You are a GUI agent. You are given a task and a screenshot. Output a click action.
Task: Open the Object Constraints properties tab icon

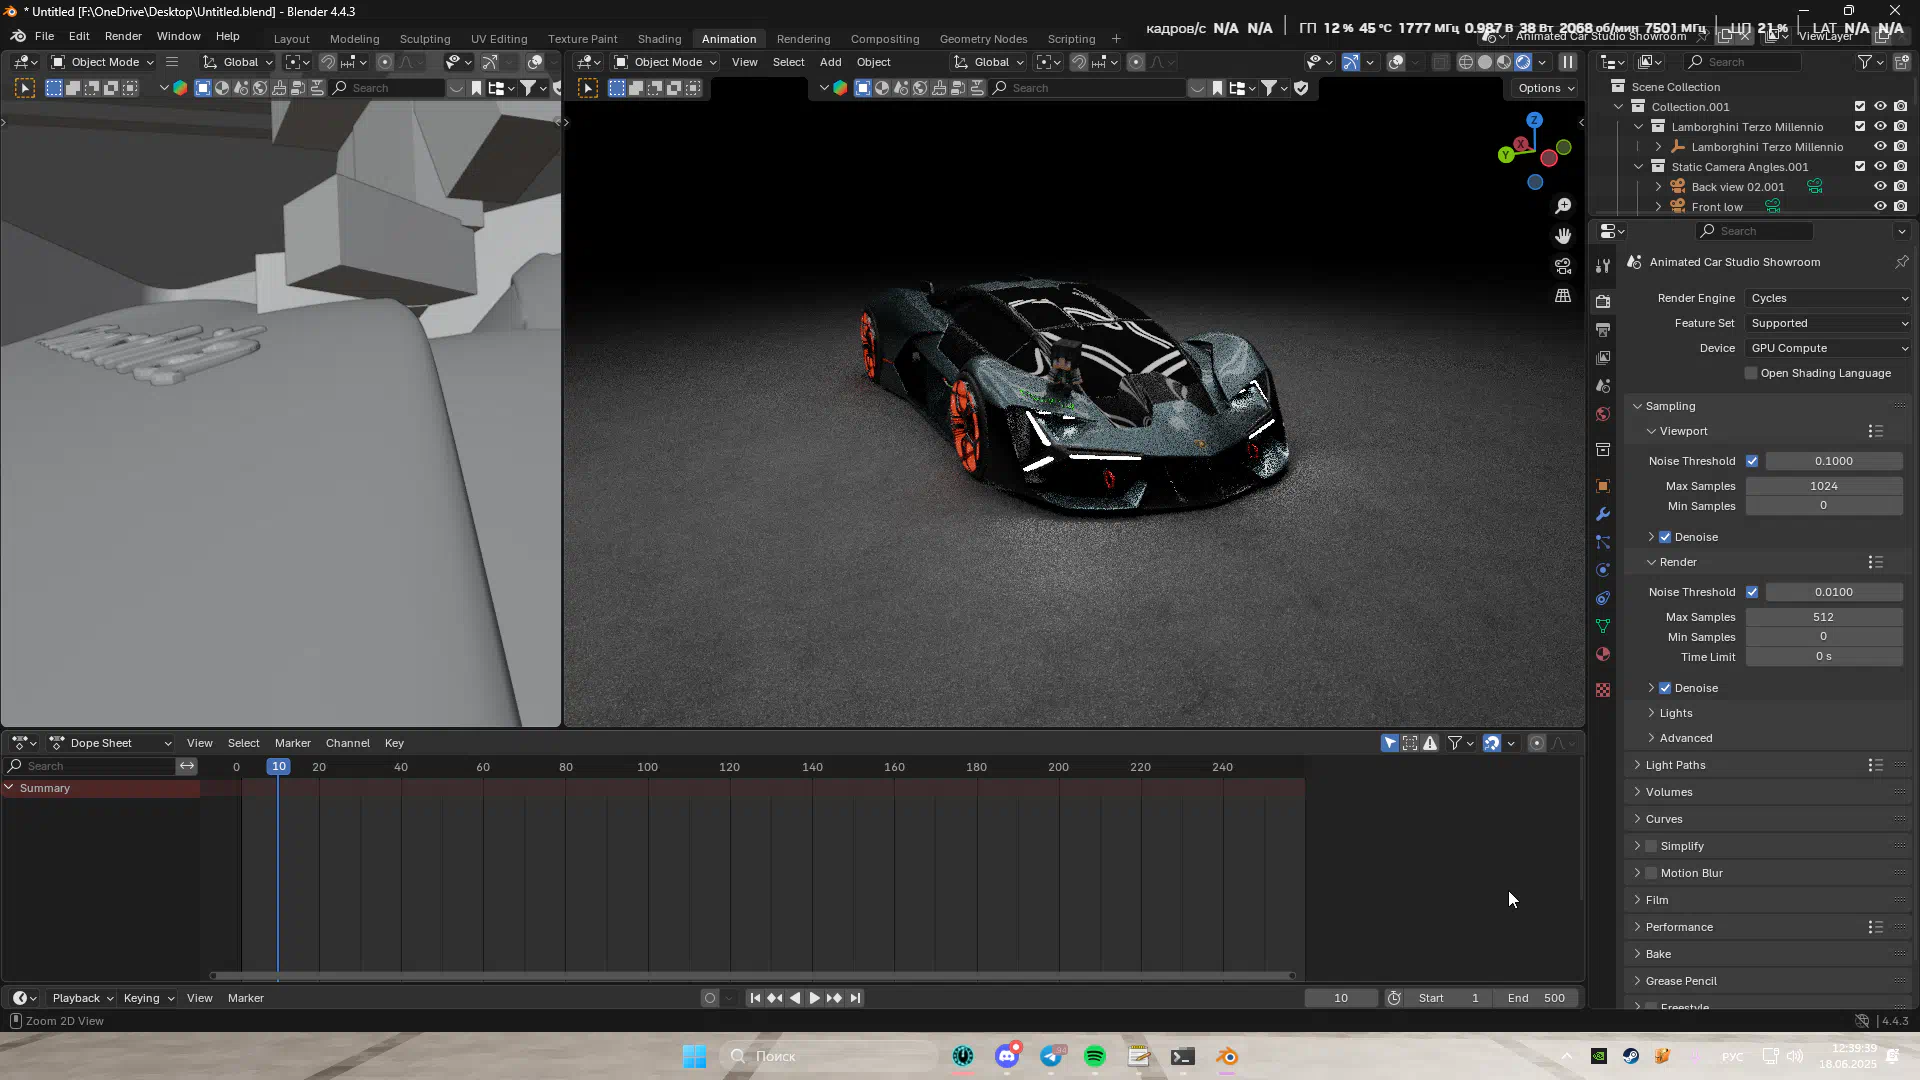(x=1603, y=597)
